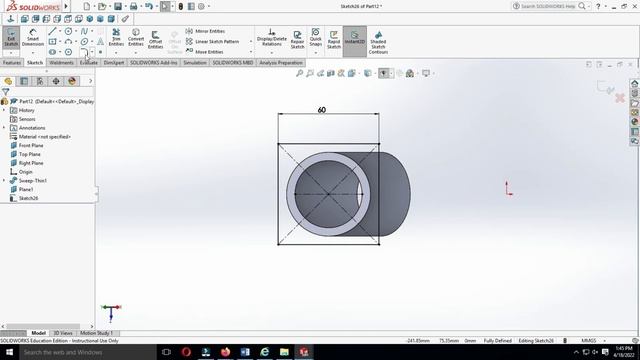Image resolution: width=640 pixels, height=360 pixels.
Task: Open the FeatureManager design tree tab
Action: [x=8, y=81]
